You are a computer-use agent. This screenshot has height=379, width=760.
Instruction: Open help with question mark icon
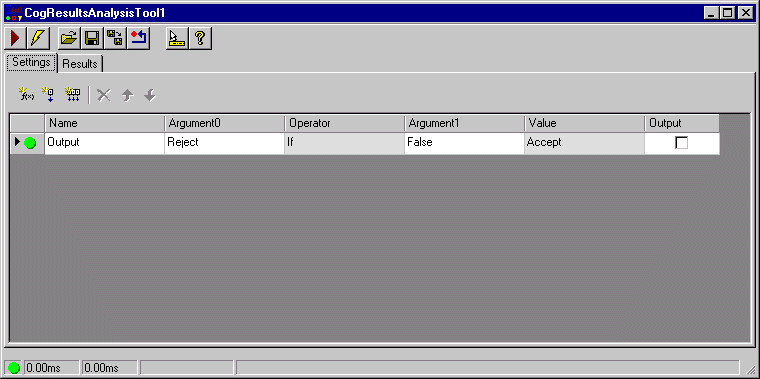(x=200, y=38)
